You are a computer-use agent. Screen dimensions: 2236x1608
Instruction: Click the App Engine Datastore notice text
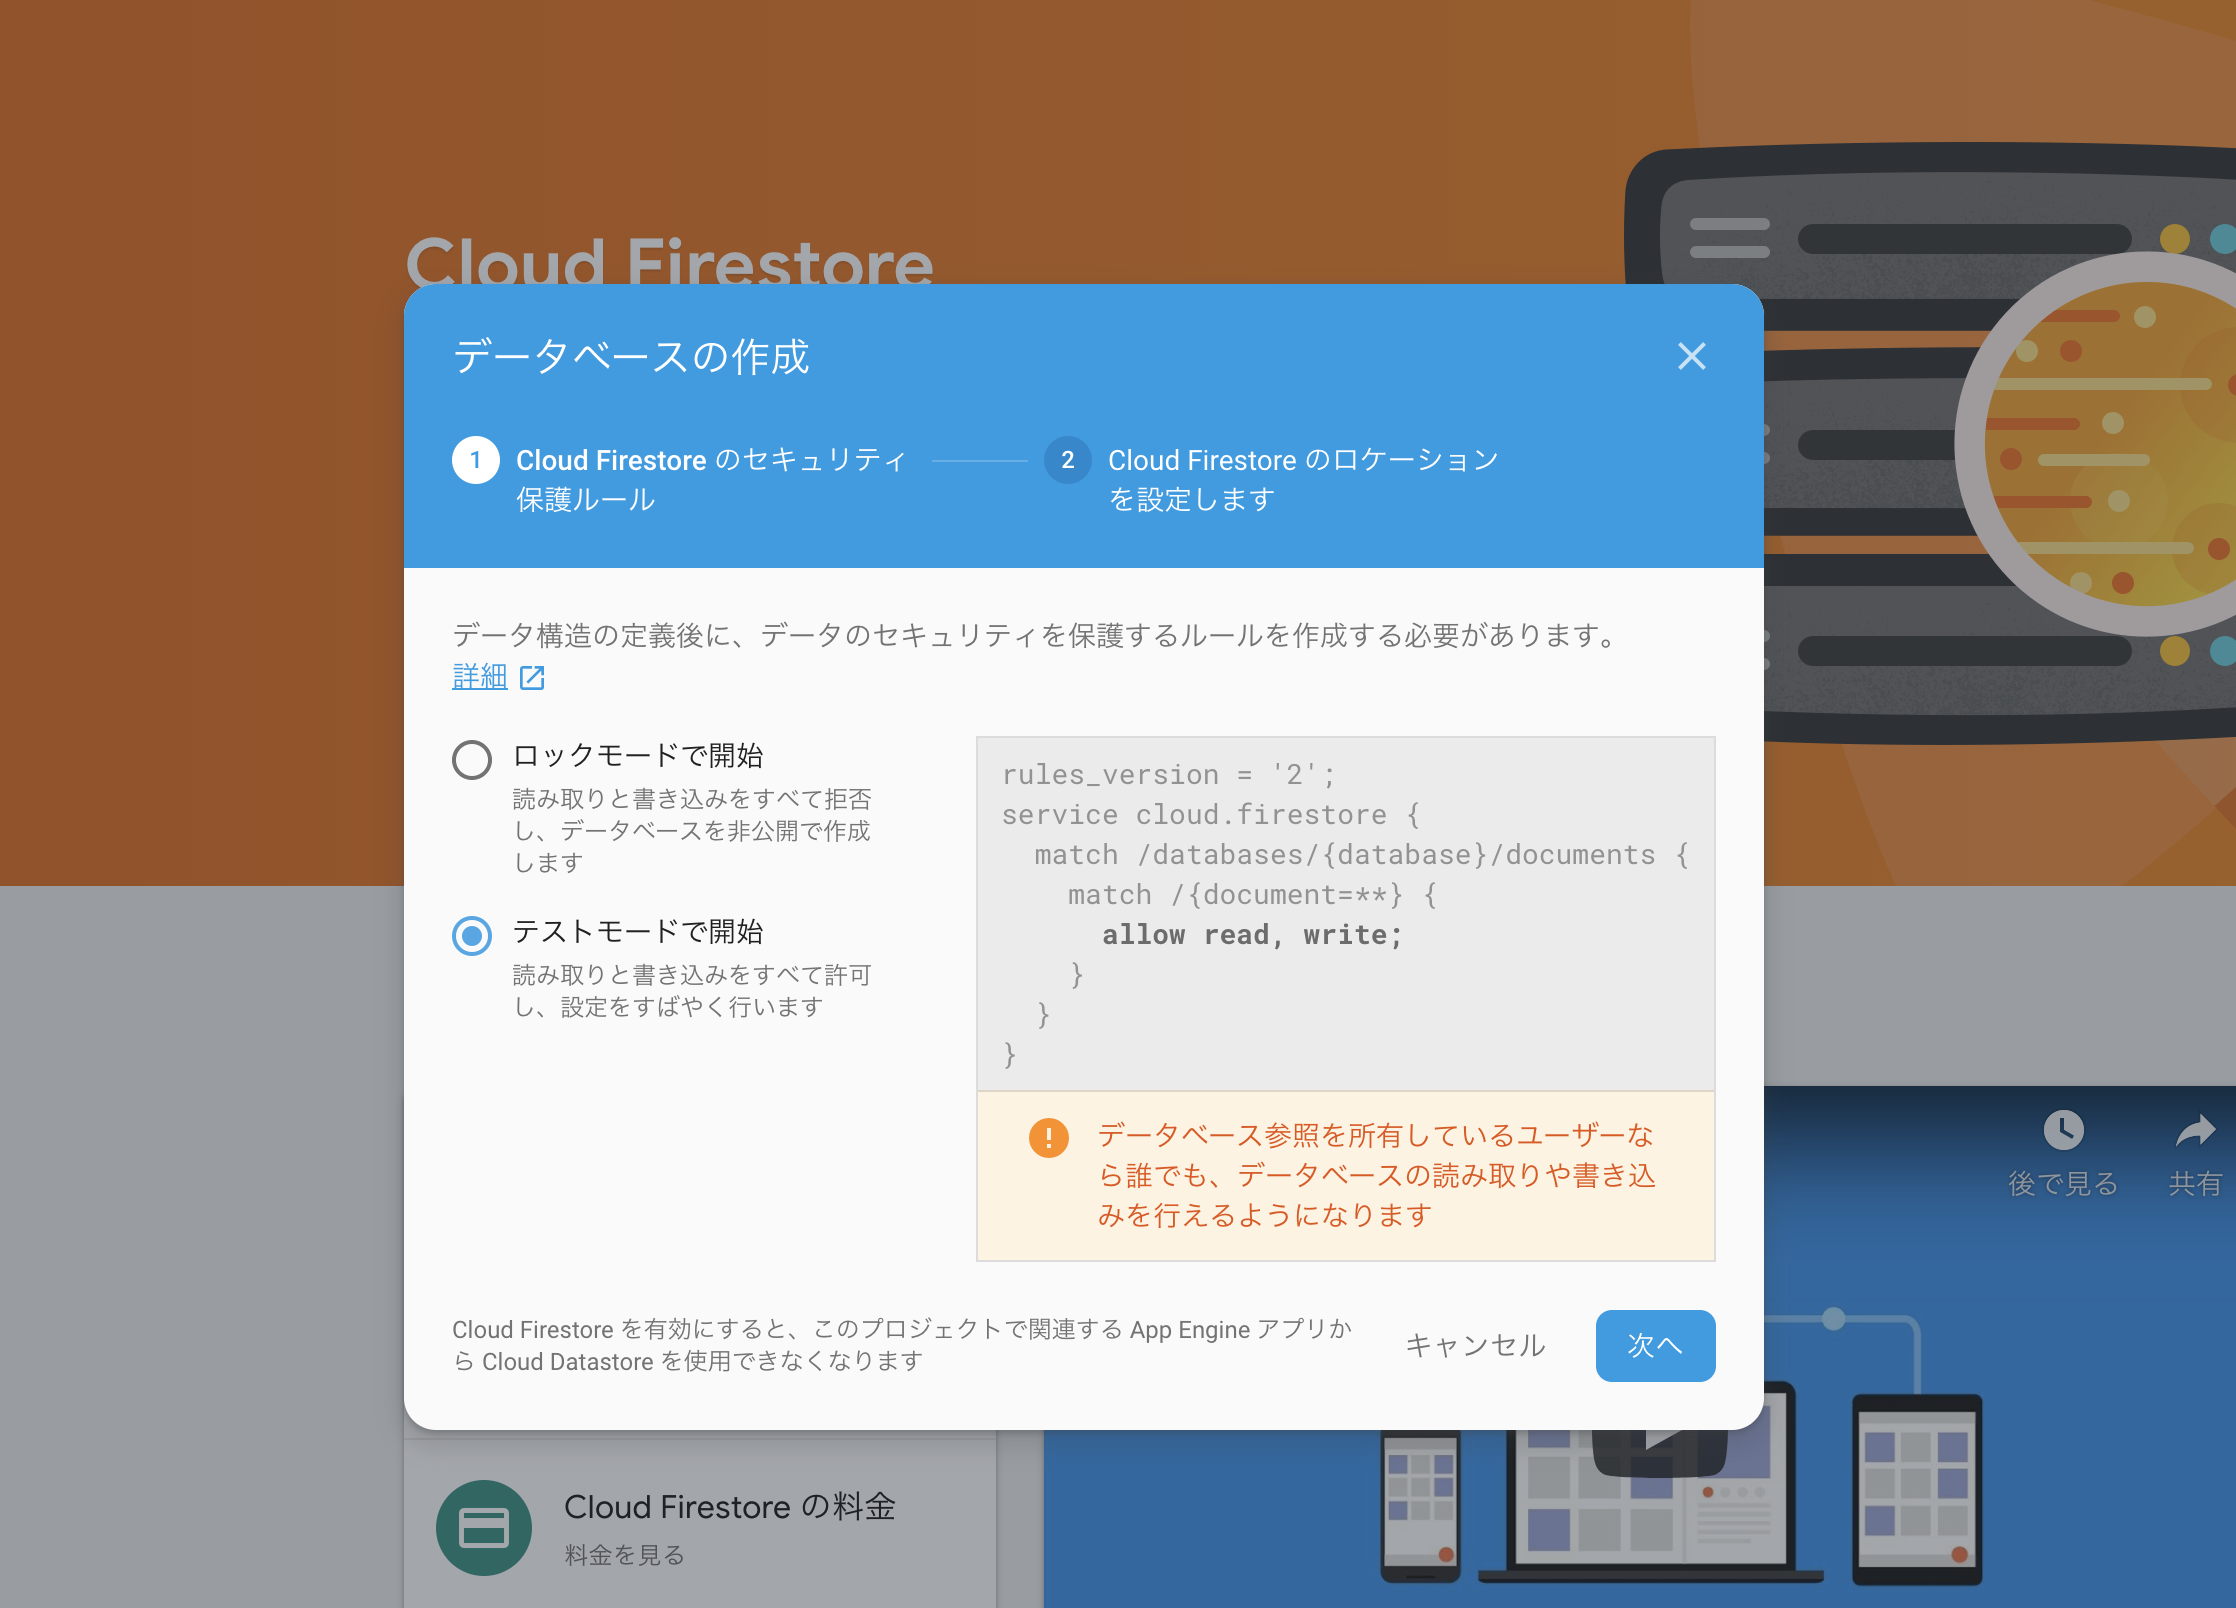click(901, 1345)
